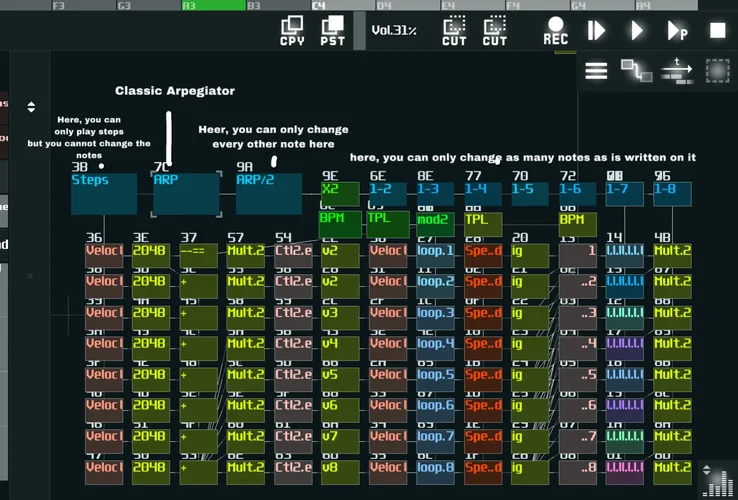Open the hamburger main menu
This screenshot has height=500, width=738.
click(x=596, y=71)
